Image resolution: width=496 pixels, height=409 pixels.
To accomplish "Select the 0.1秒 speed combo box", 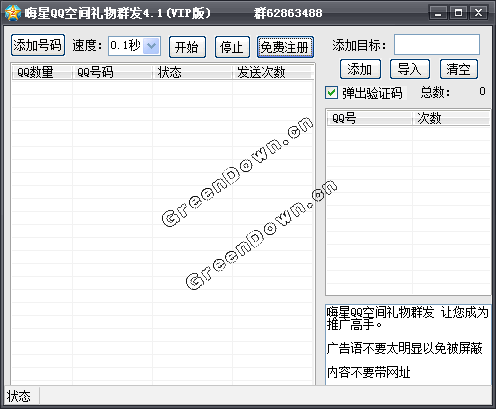I will pyautogui.click(x=134, y=46).
